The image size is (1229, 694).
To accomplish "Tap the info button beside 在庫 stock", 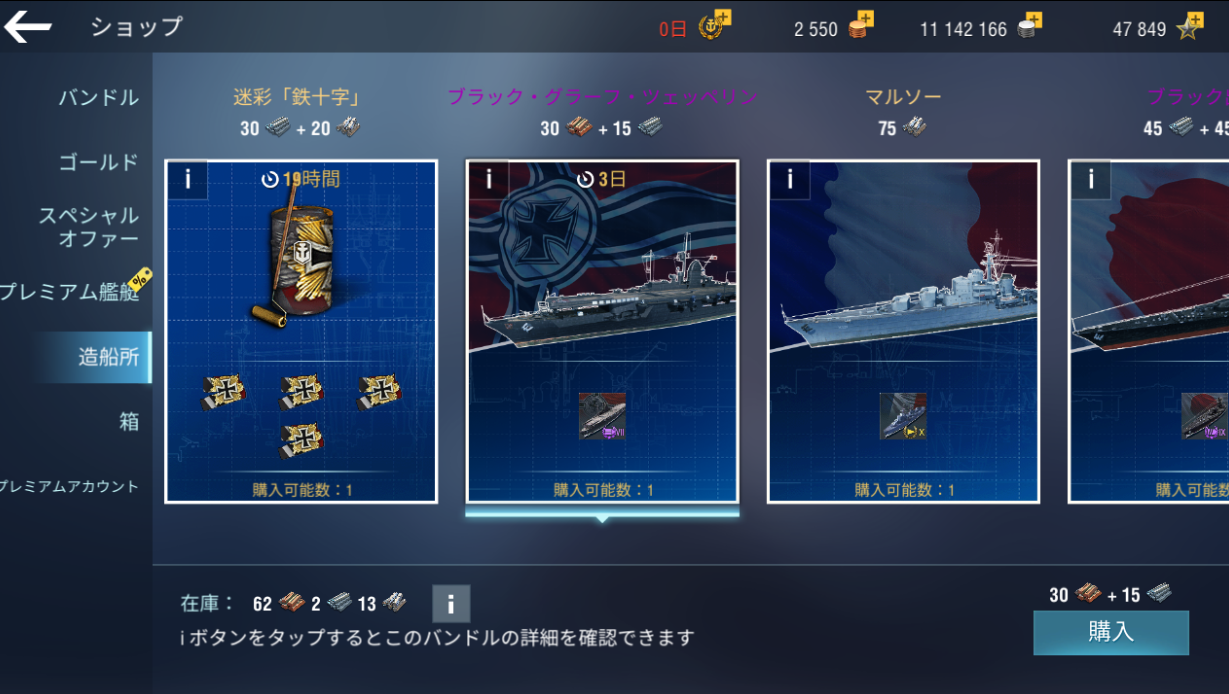I will (x=451, y=604).
